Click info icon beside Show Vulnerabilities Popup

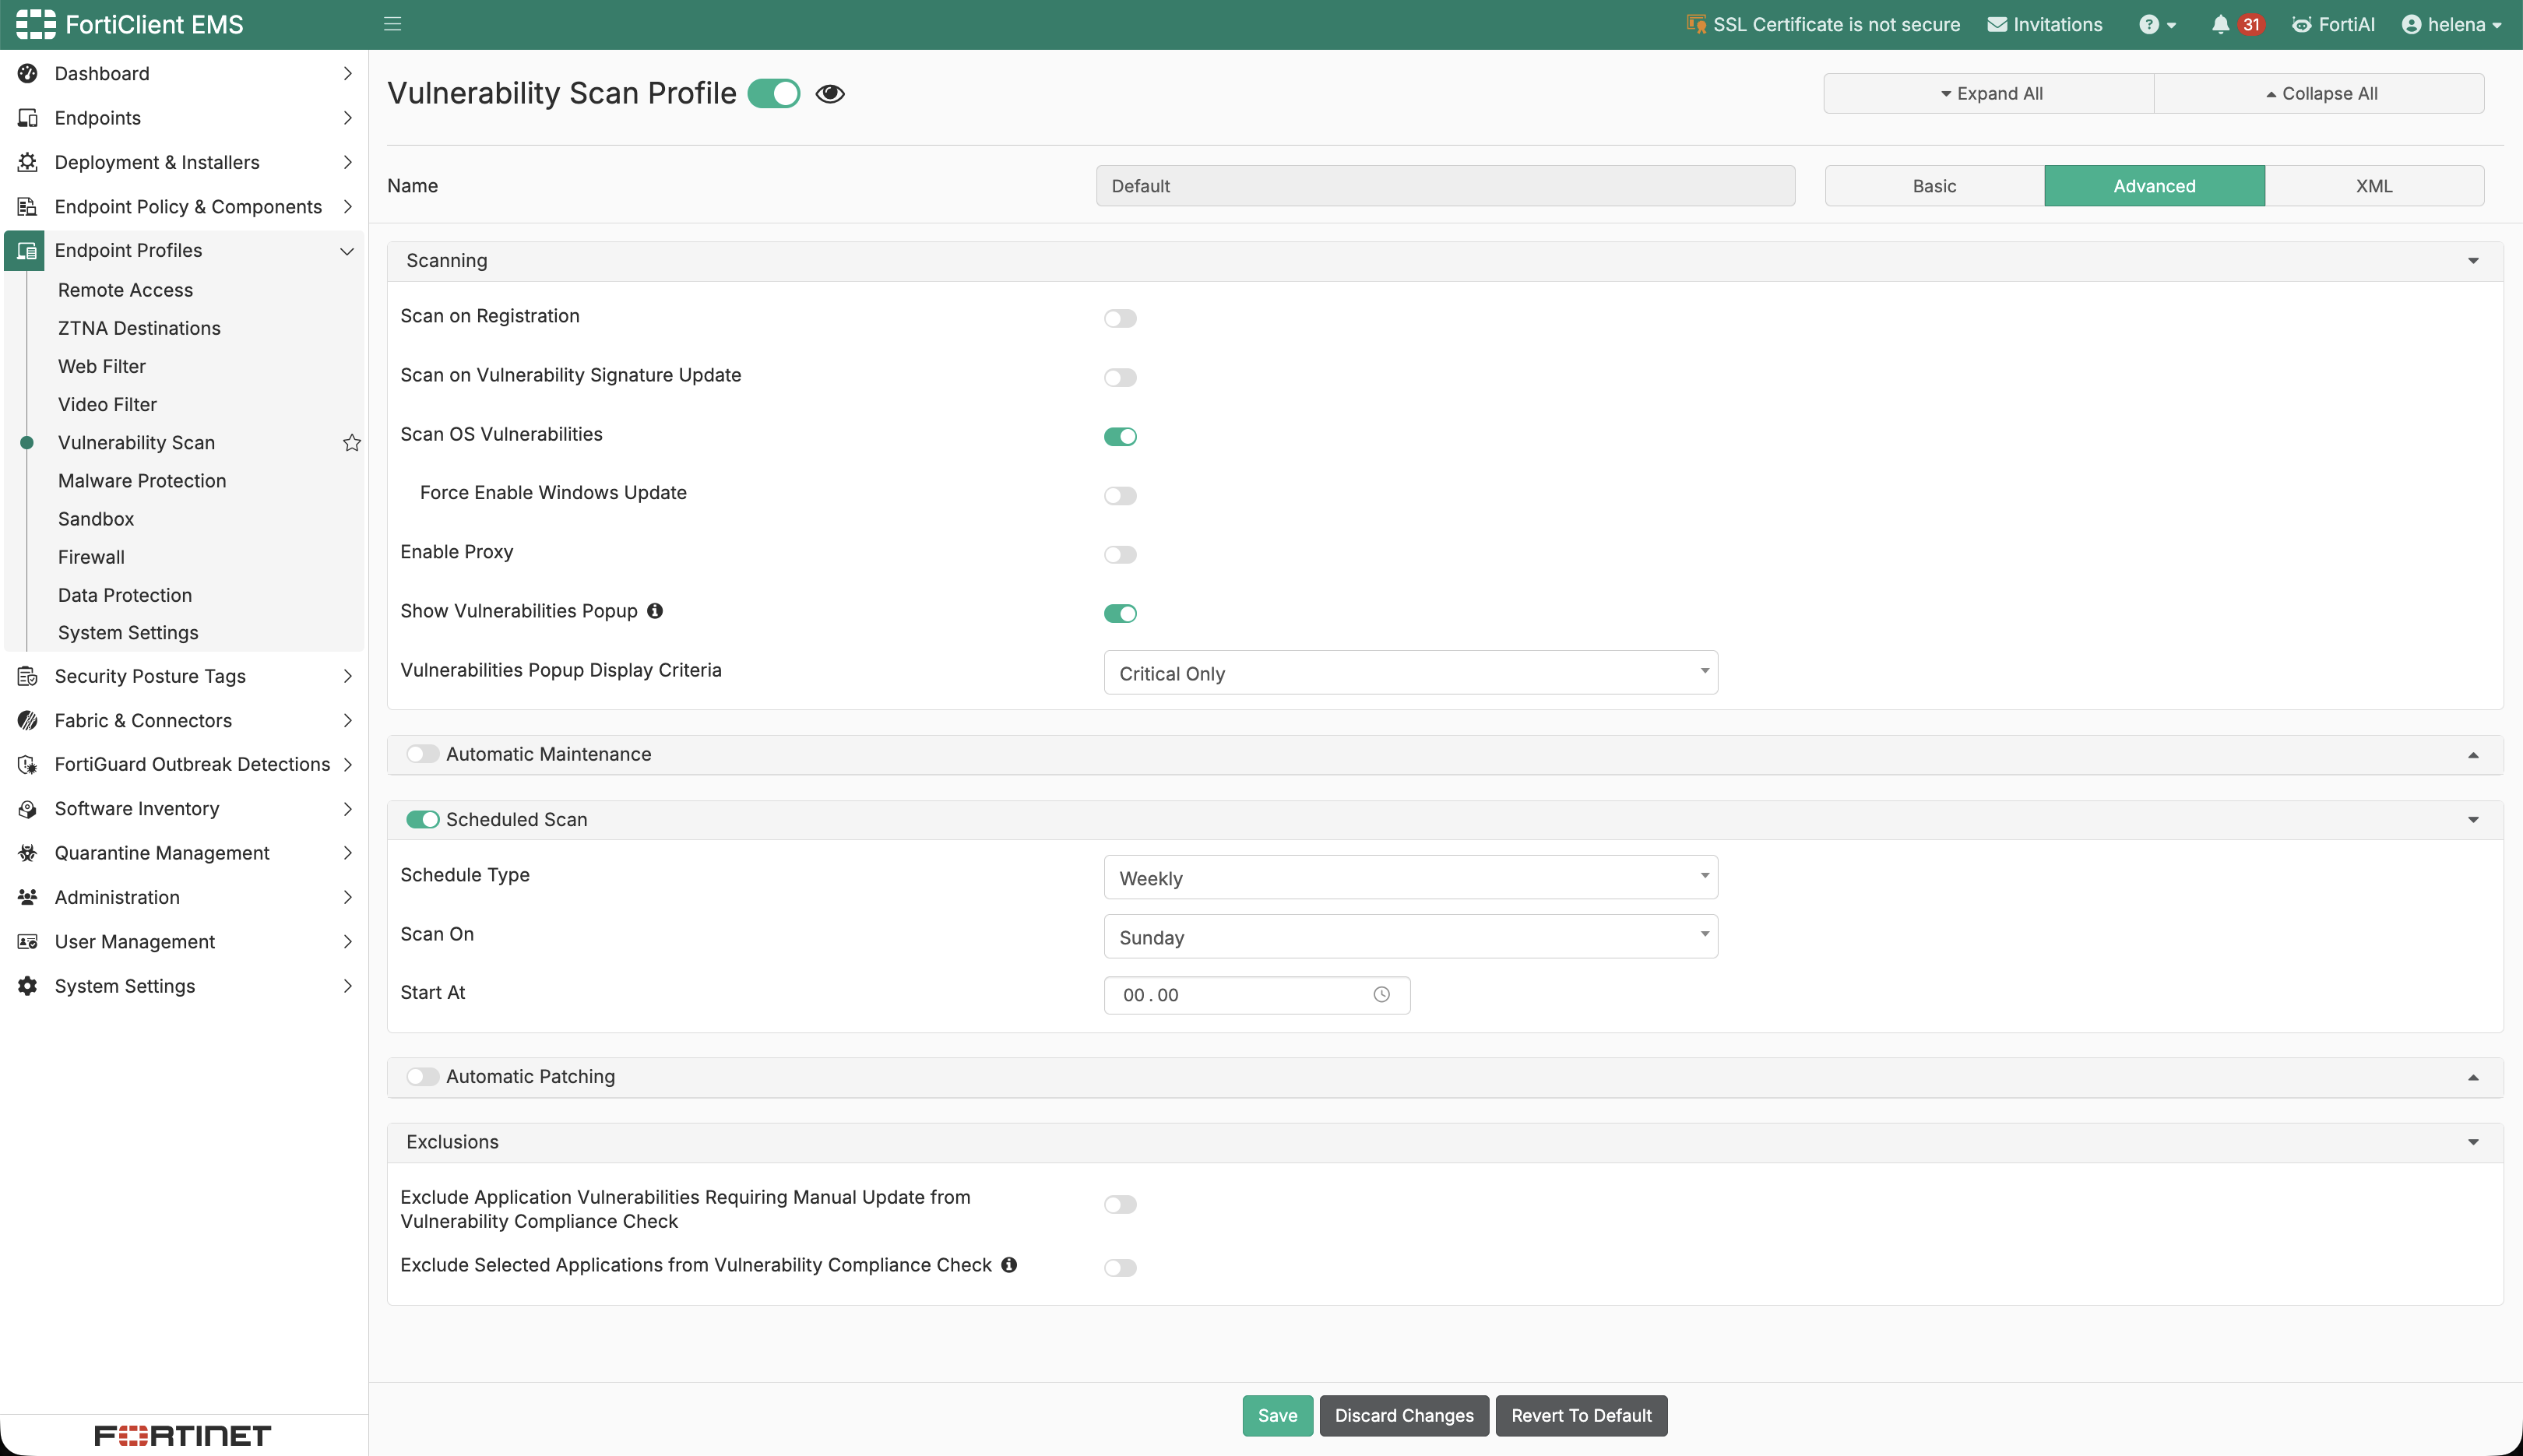[655, 611]
